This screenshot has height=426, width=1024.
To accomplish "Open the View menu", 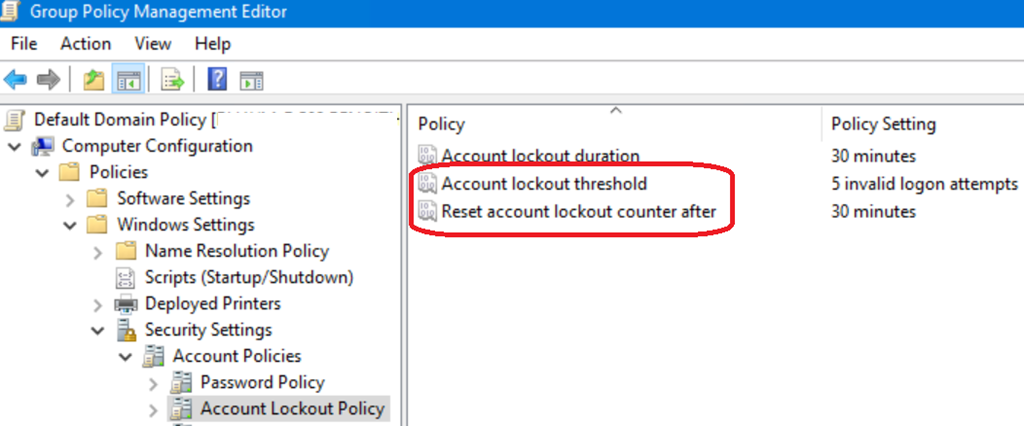I will coord(153,44).
